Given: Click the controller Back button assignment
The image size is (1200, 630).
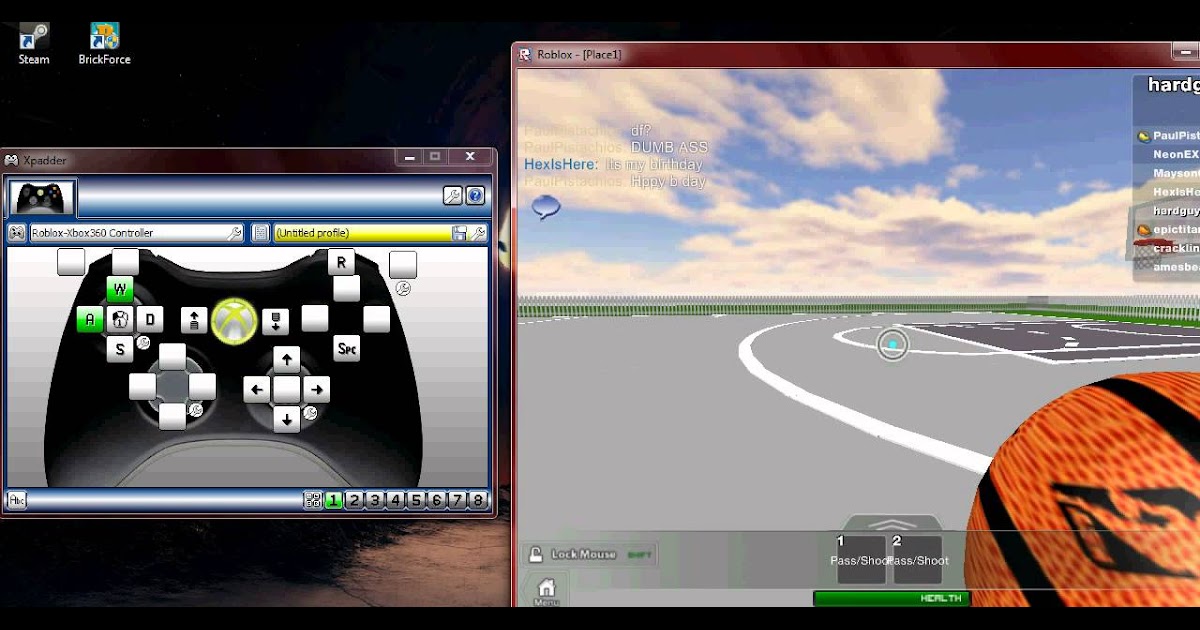Looking at the screenshot, I should (194, 320).
